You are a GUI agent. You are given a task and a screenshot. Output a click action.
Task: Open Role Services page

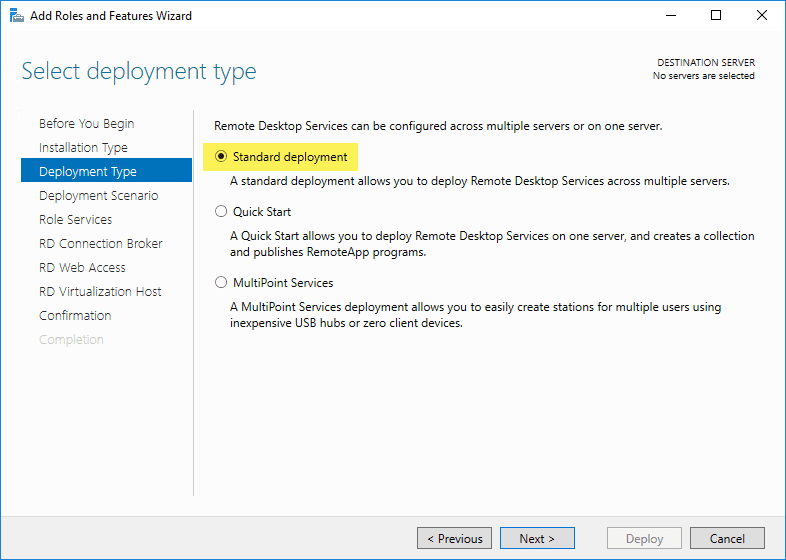coord(75,220)
